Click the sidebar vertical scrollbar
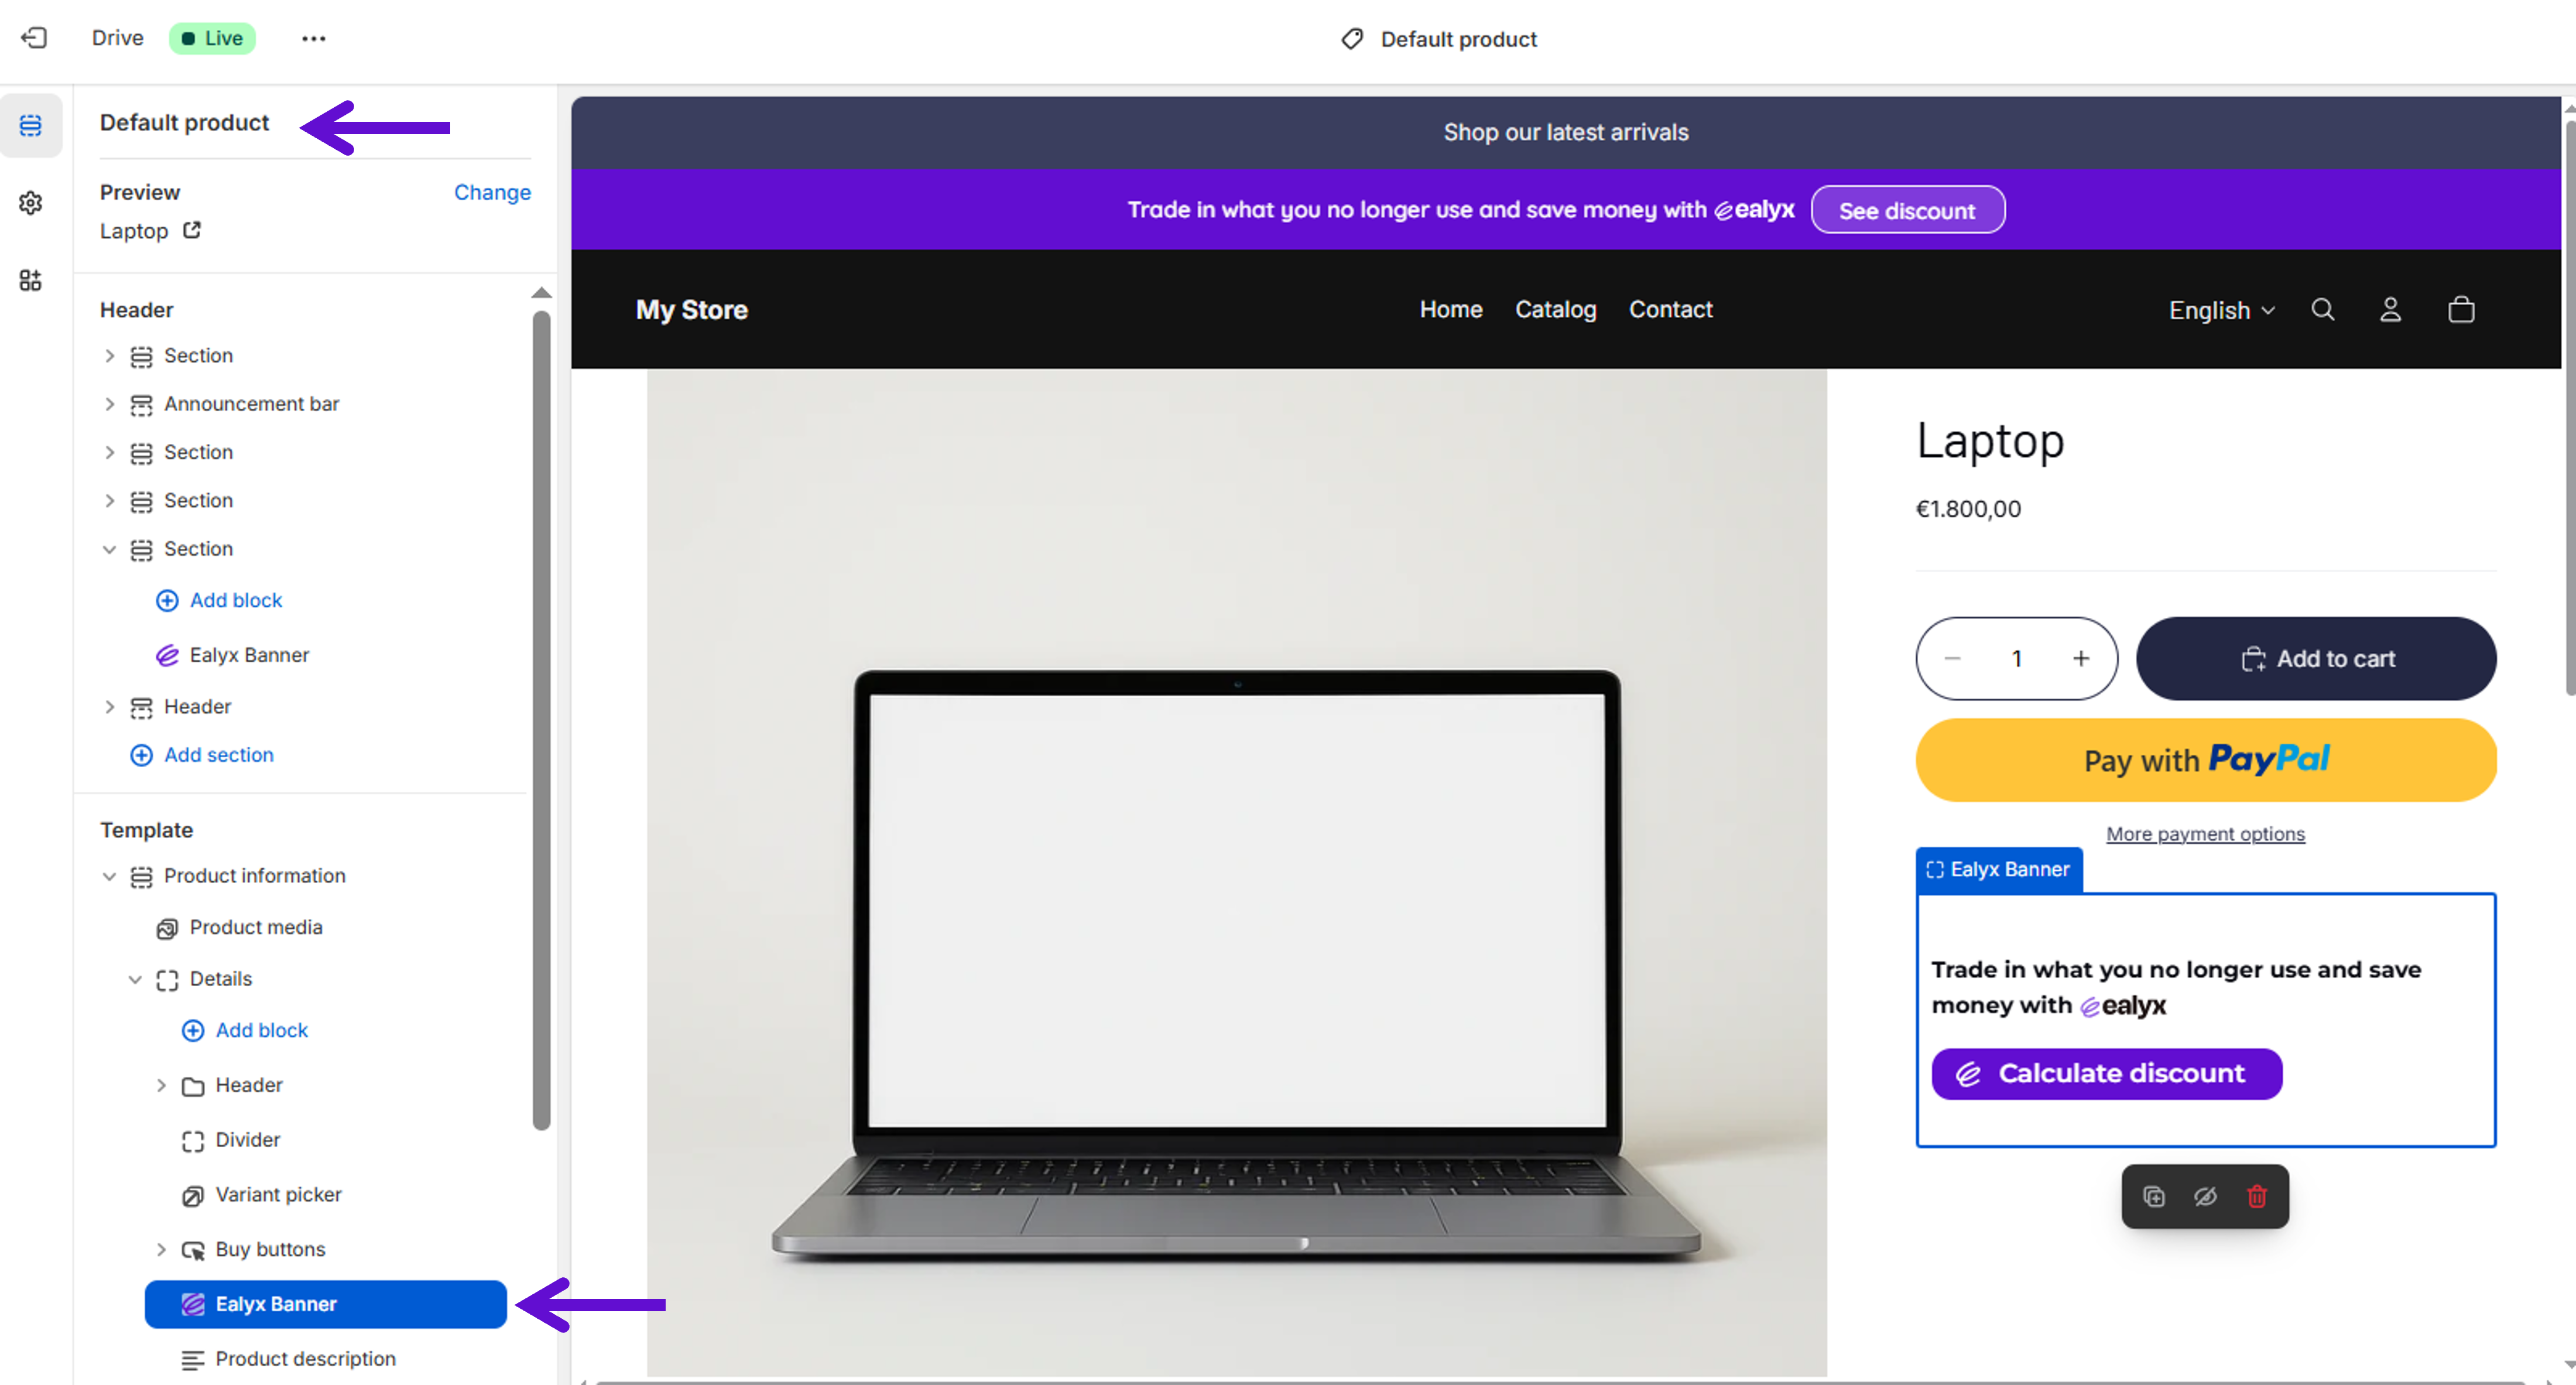The image size is (2576, 1385). (541, 720)
